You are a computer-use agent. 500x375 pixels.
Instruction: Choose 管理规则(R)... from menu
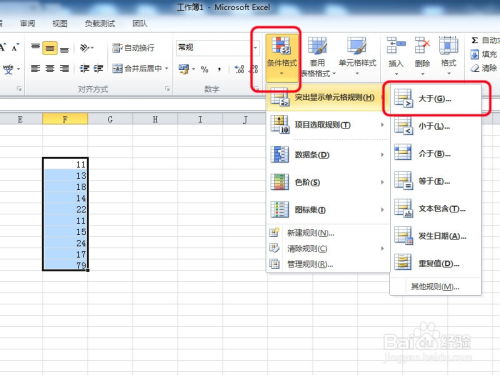click(x=327, y=264)
